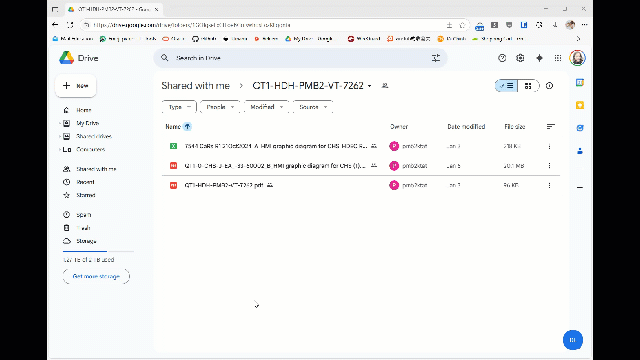Open more actions for the Excel file
The width and height of the screenshot is (640, 360).
click(549, 146)
